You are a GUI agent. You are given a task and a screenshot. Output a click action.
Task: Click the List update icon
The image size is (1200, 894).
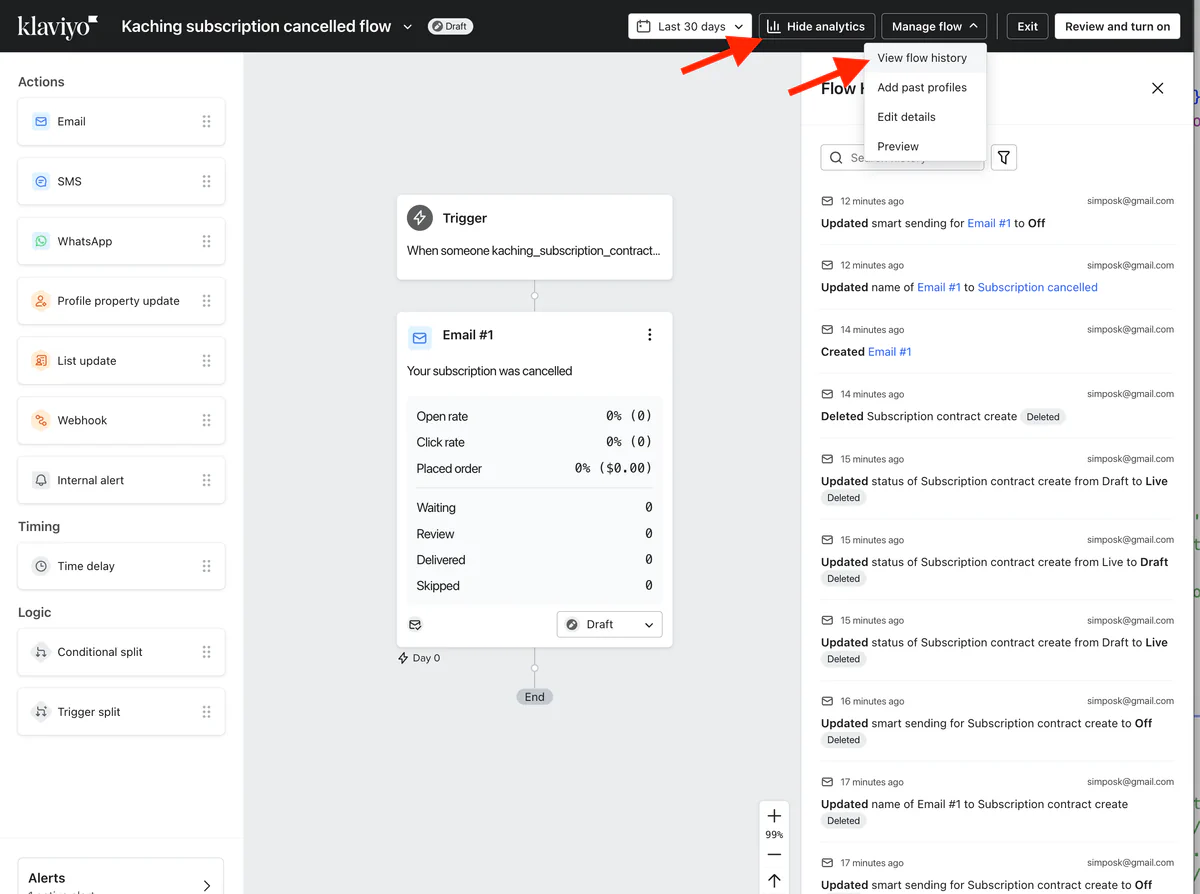41,361
